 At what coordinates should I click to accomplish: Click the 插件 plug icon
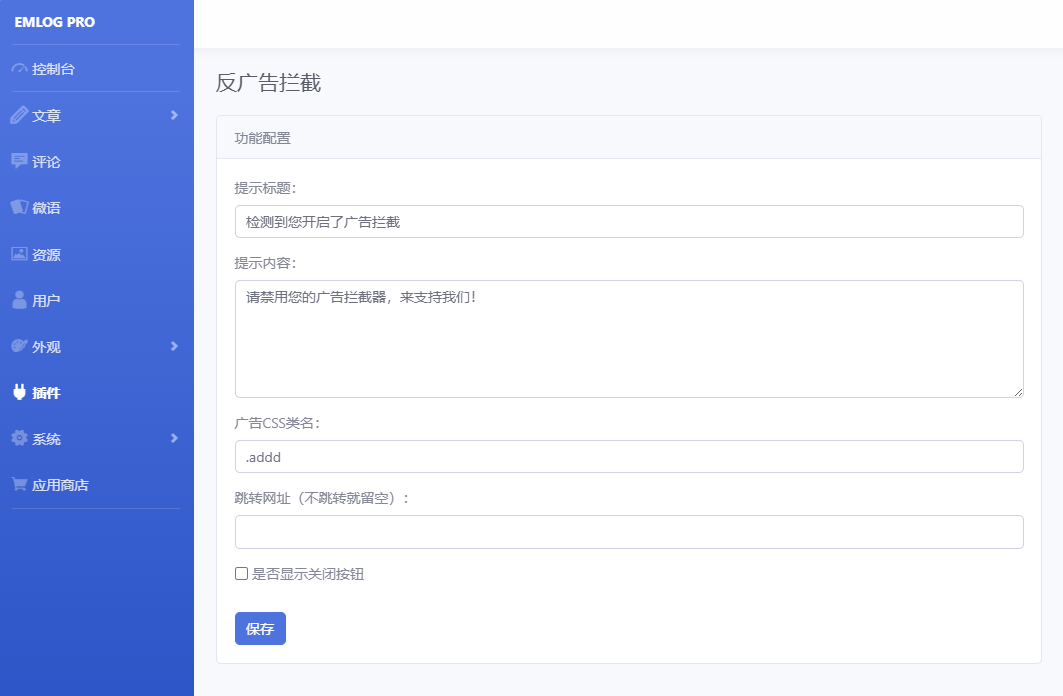click(x=19, y=392)
